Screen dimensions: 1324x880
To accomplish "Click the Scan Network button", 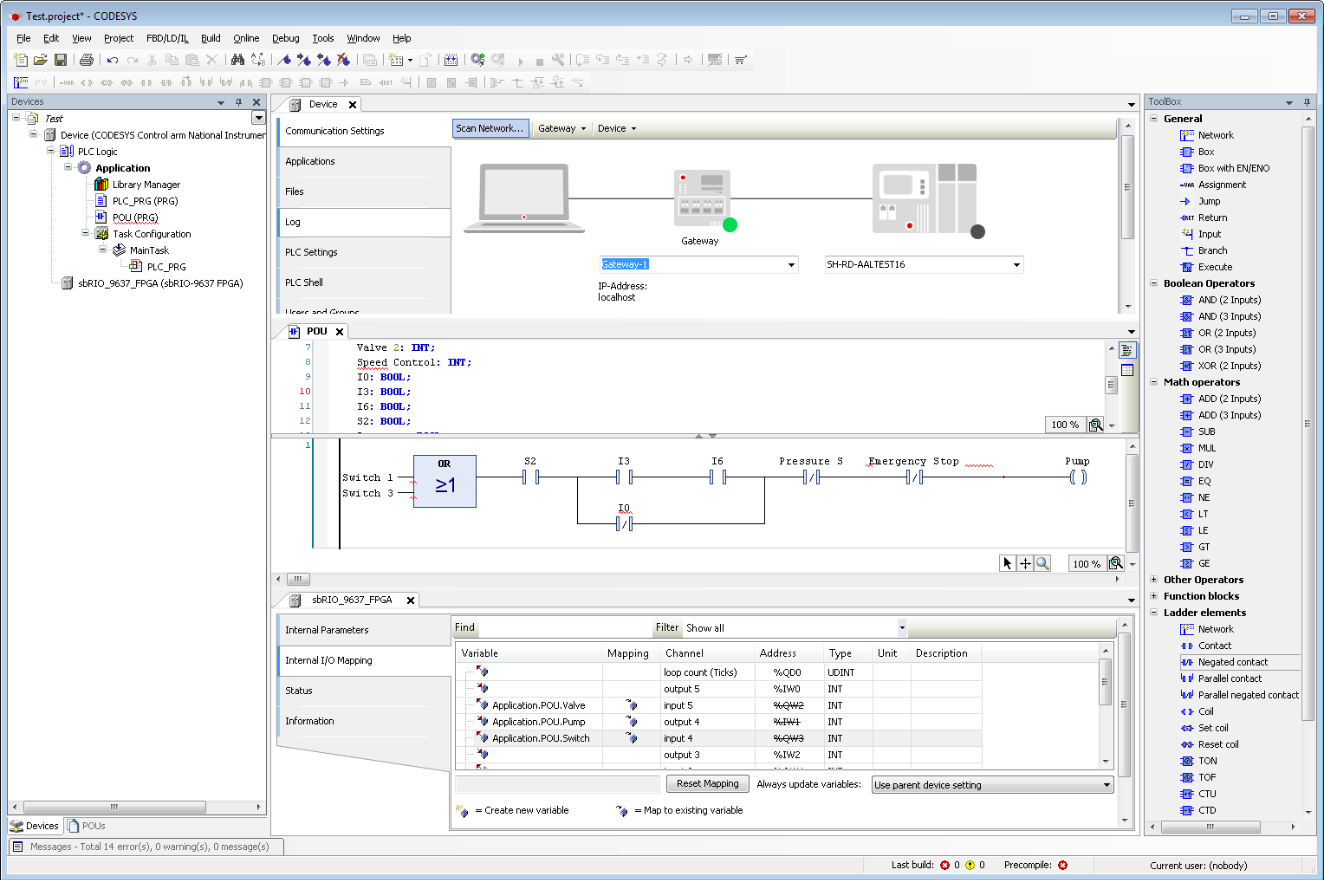I will point(490,128).
